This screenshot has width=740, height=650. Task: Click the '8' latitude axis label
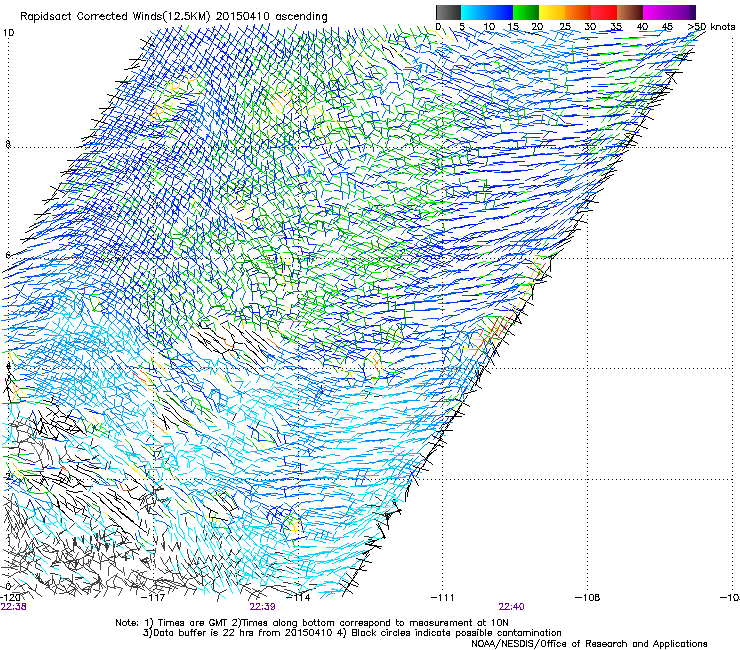tap(8, 144)
